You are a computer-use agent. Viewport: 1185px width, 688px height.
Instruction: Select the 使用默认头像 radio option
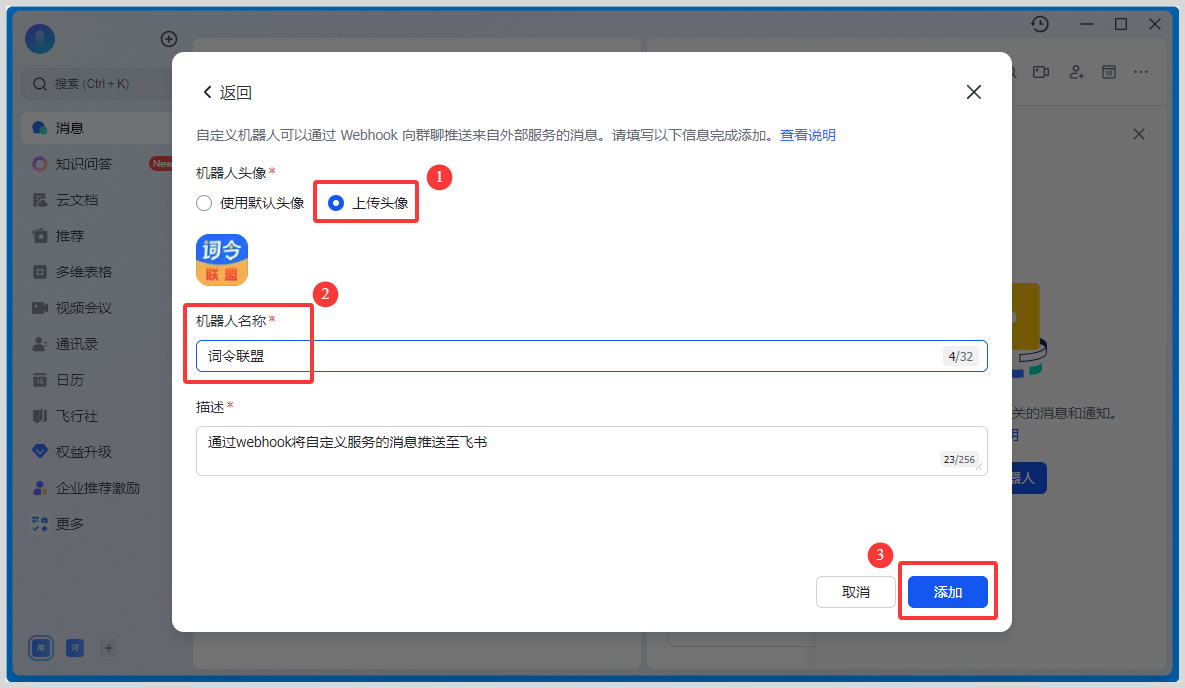pos(204,203)
